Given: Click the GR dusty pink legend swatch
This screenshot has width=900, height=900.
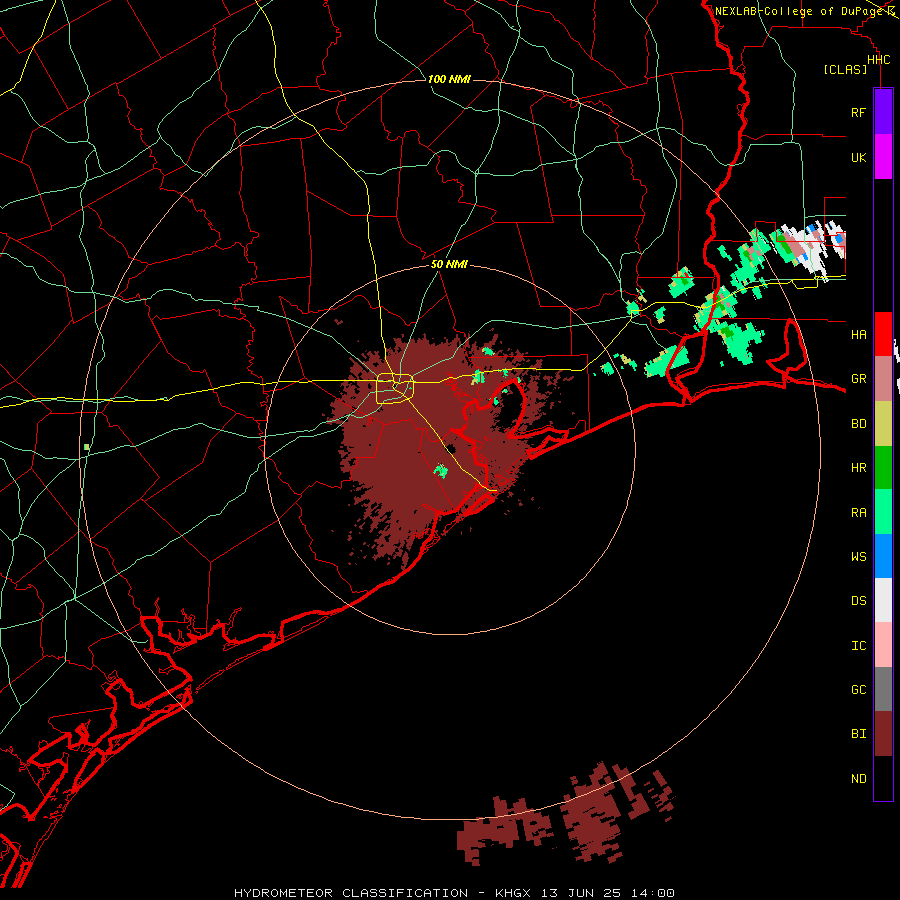Looking at the screenshot, I should [x=883, y=379].
